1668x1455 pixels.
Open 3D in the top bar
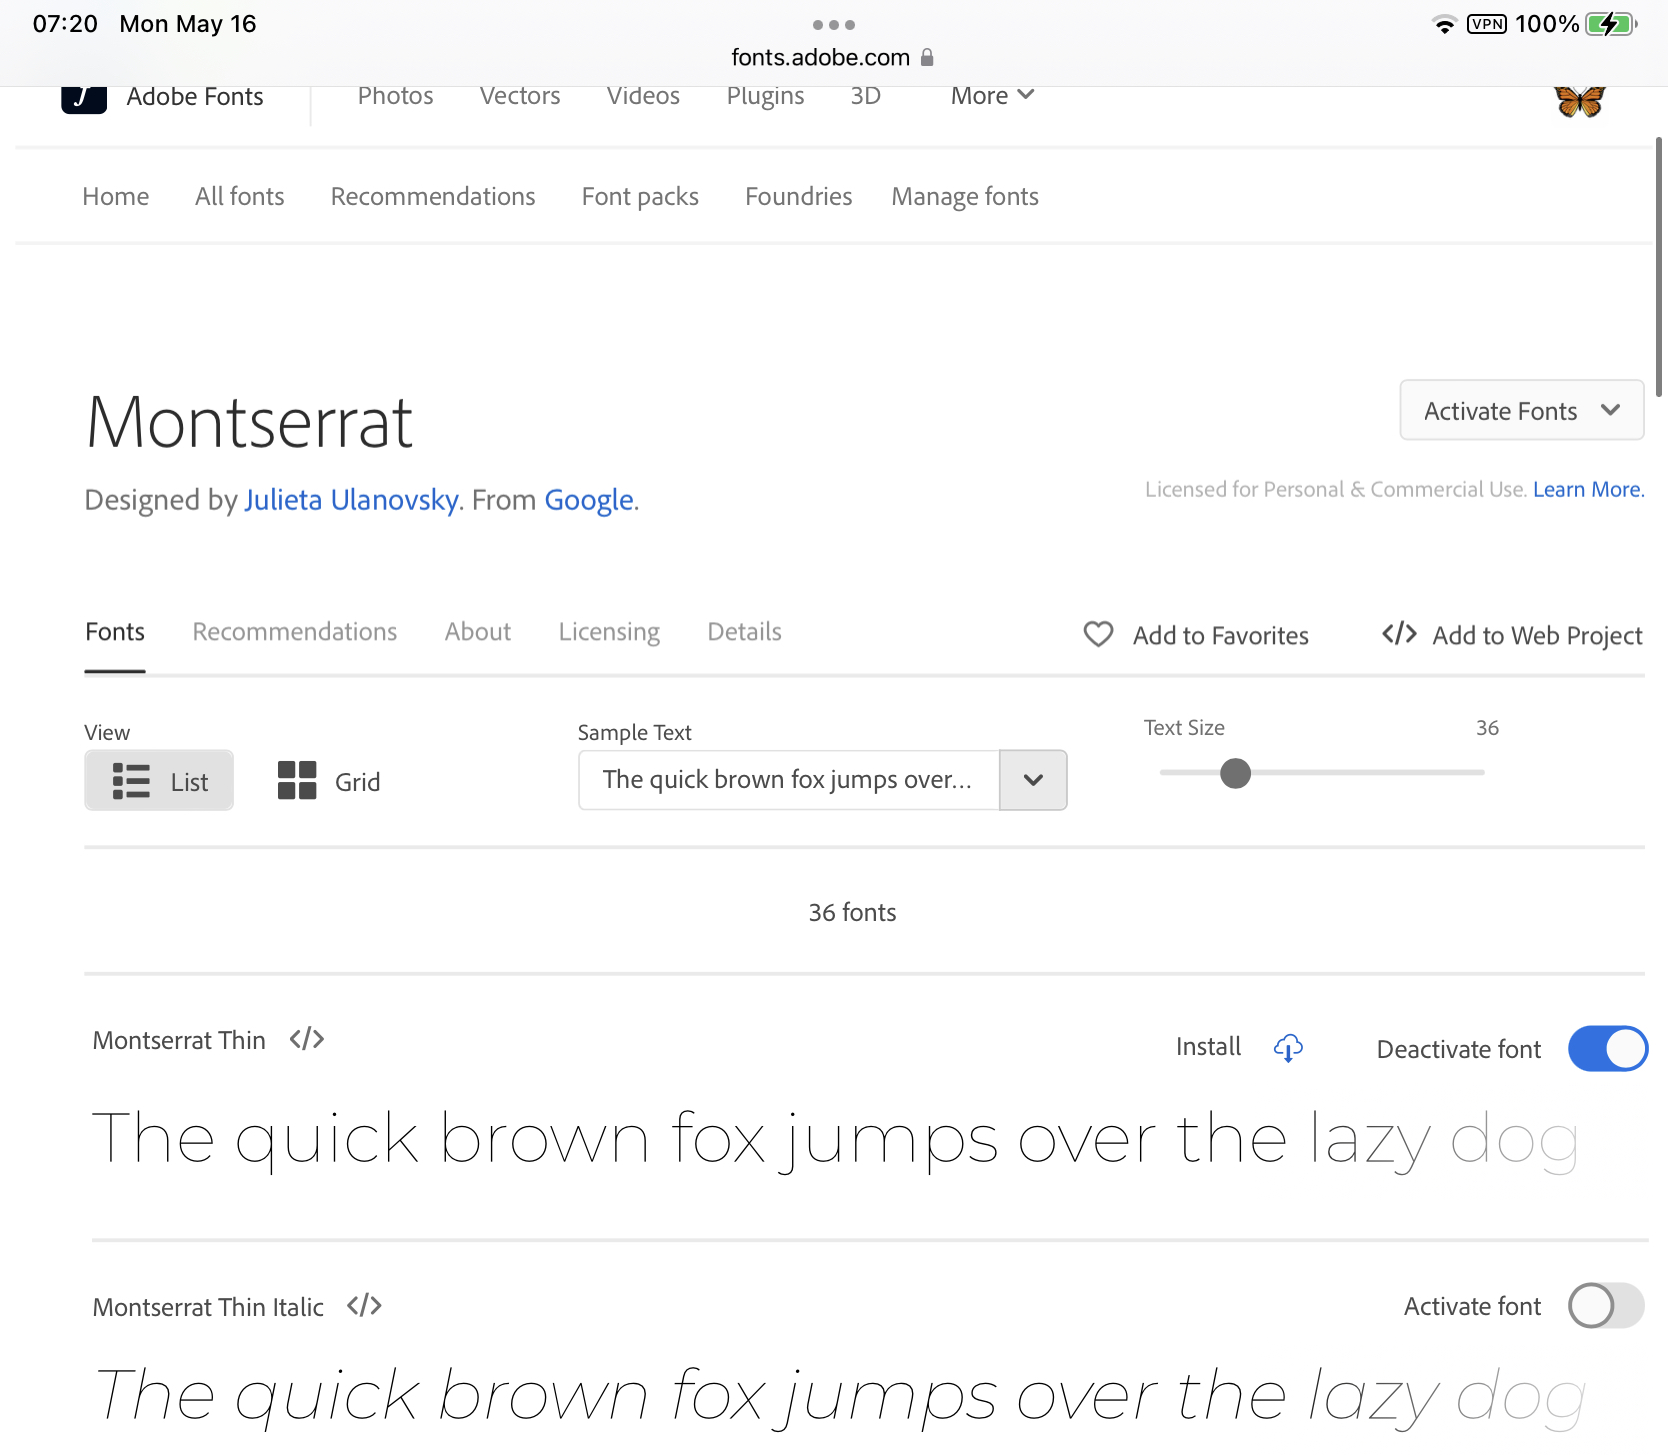(x=866, y=96)
